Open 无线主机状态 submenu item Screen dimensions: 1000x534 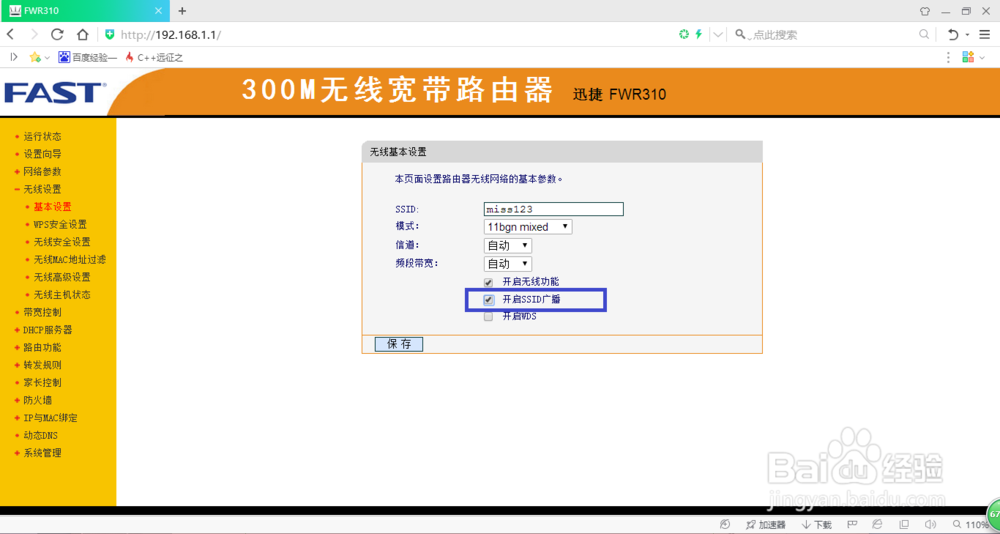(62, 295)
